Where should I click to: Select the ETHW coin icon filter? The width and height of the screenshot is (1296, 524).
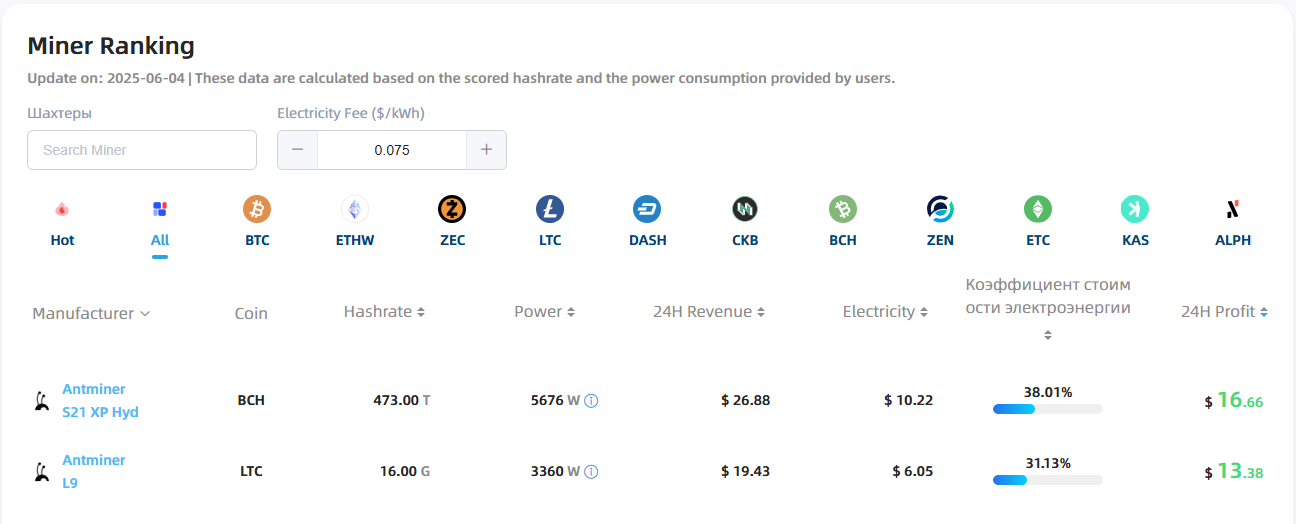coord(355,209)
